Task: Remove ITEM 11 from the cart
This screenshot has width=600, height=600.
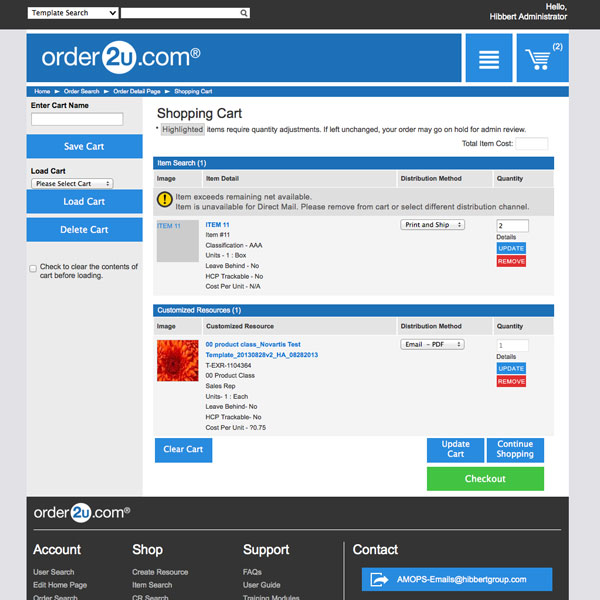Action: click(510, 261)
